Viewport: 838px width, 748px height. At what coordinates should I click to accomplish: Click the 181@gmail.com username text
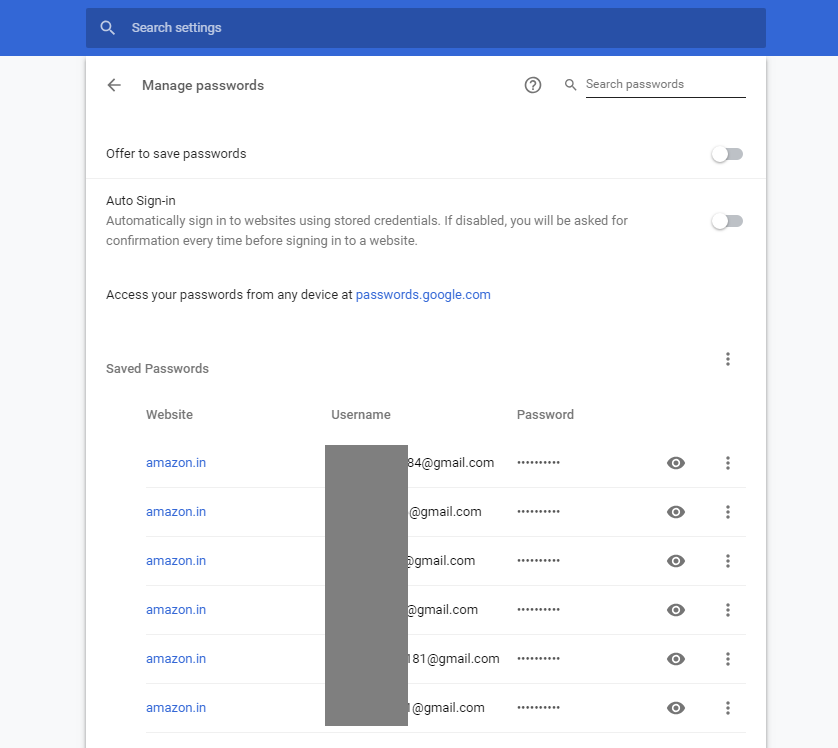(x=454, y=659)
